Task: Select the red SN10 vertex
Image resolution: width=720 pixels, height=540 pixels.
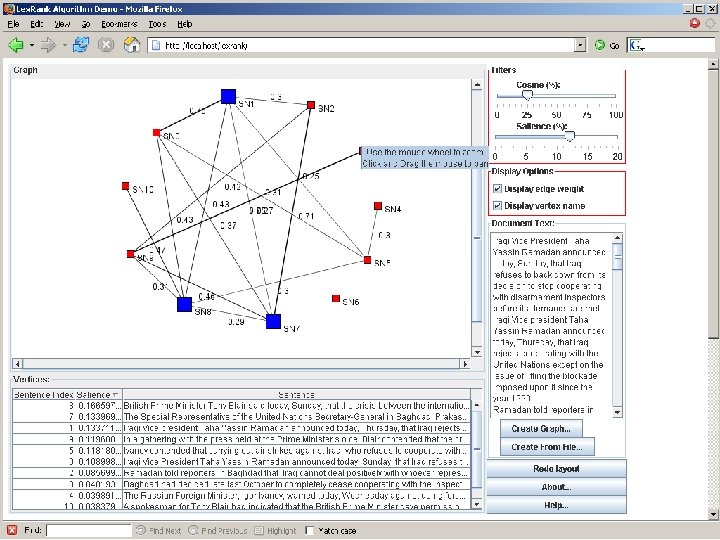Action: tap(125, 186)
